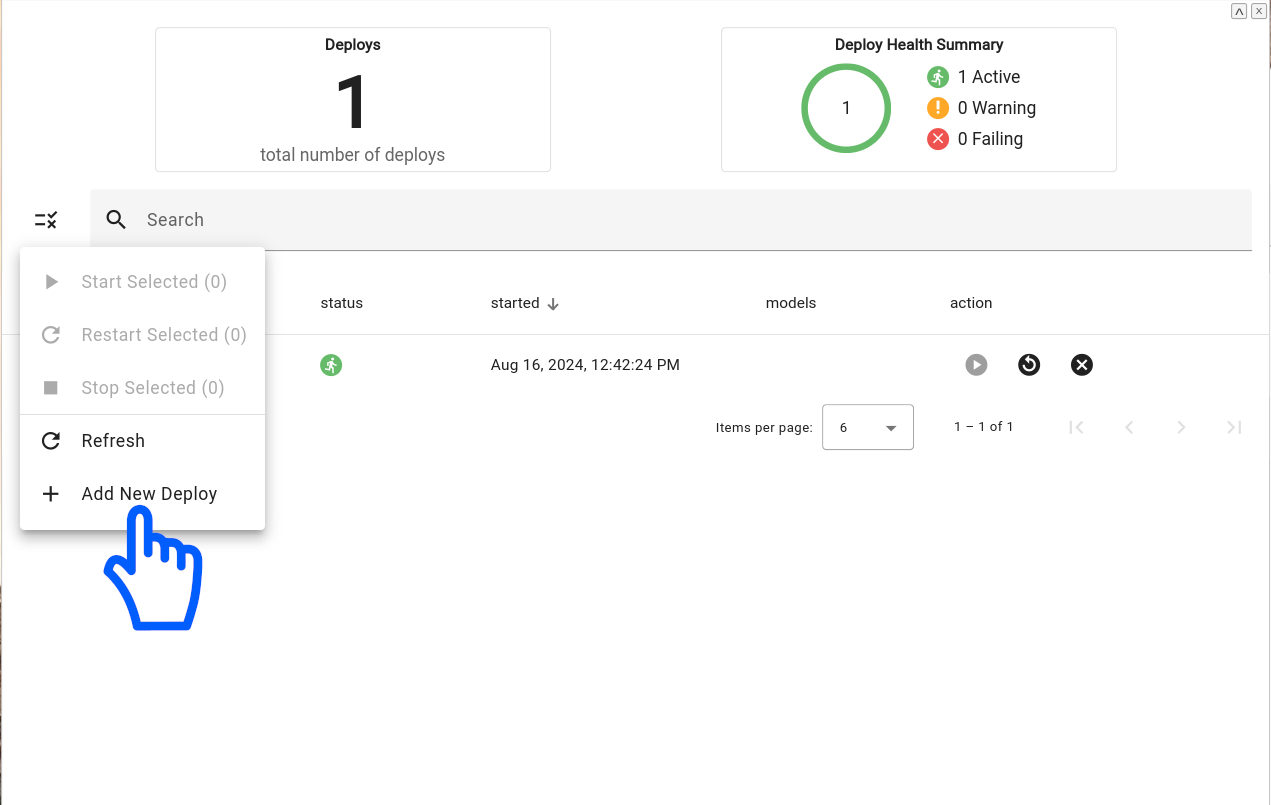The image size is (1271, 805).
Task: Click the green Active status icon in the summary
Action: pyautogui.click(x=937, y=77)
